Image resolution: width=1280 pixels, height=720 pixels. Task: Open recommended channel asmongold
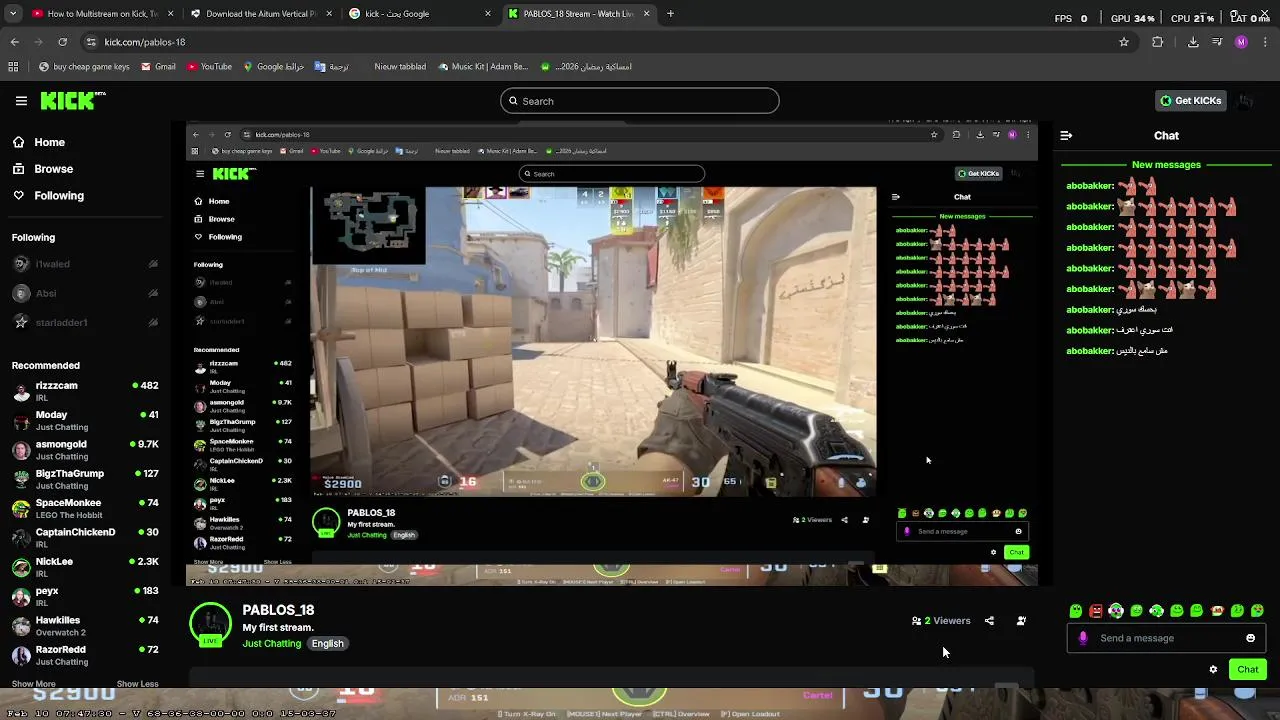tap(85, 450)
